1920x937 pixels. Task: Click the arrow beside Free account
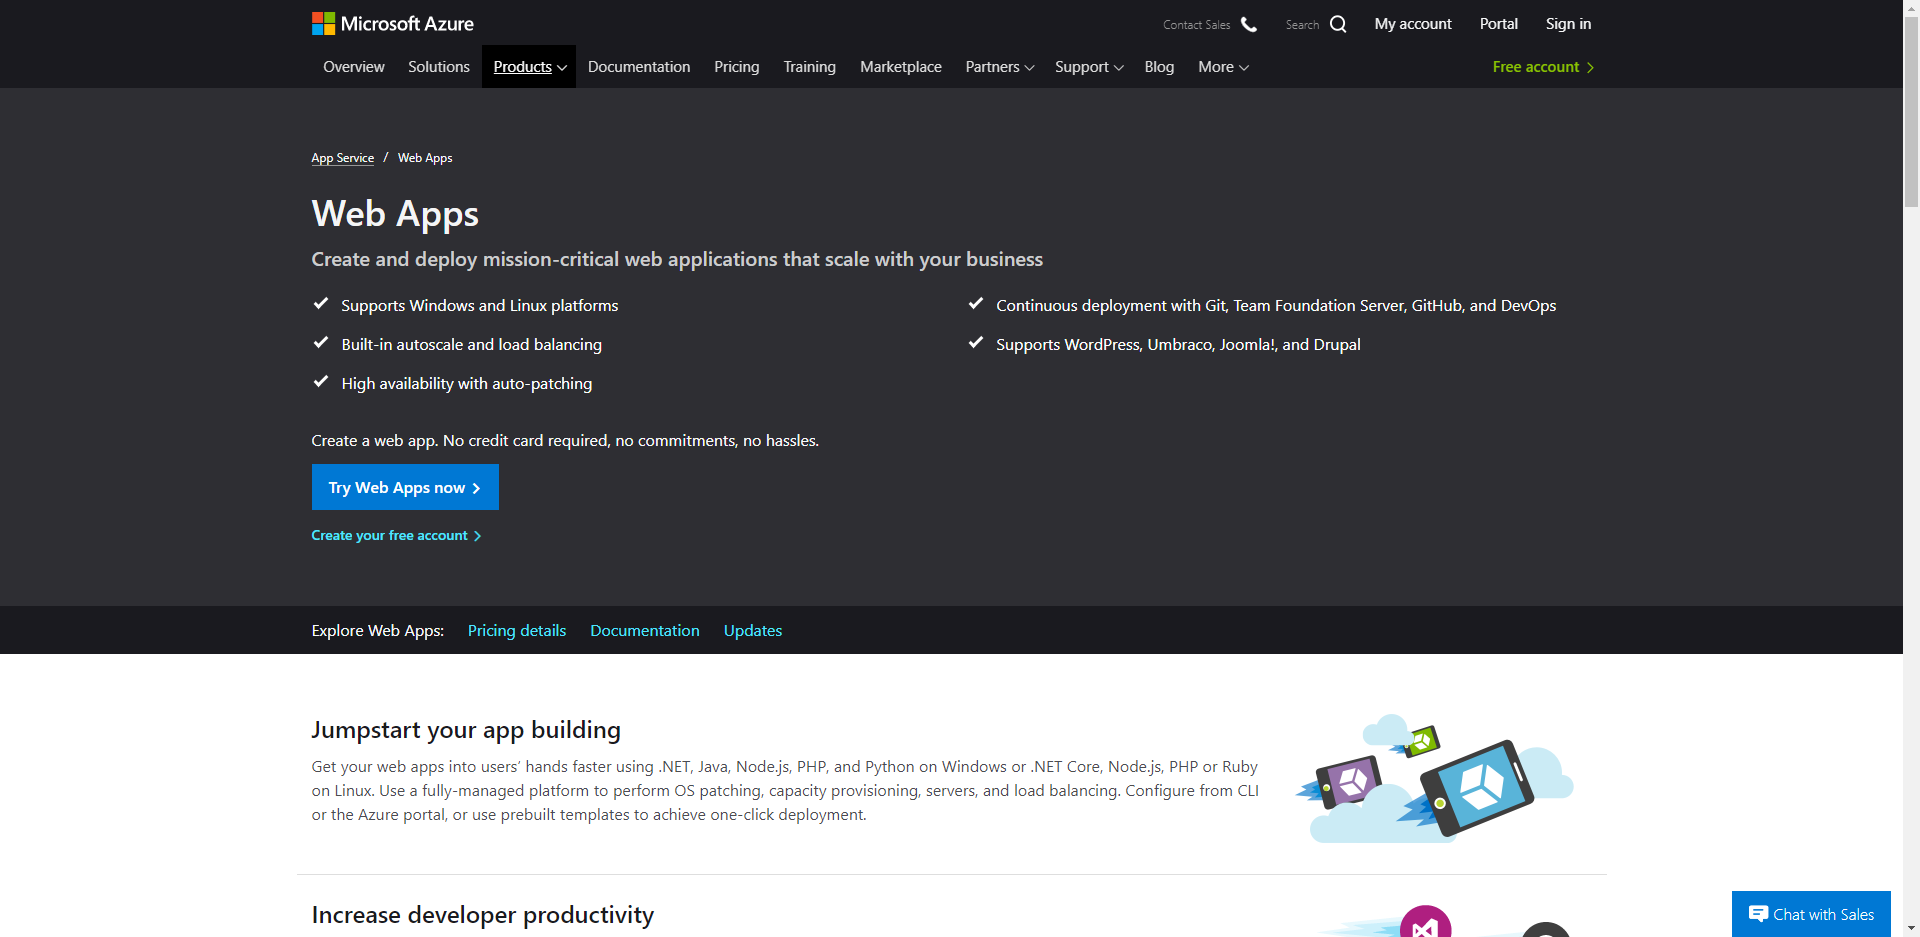click(1590, 67)
